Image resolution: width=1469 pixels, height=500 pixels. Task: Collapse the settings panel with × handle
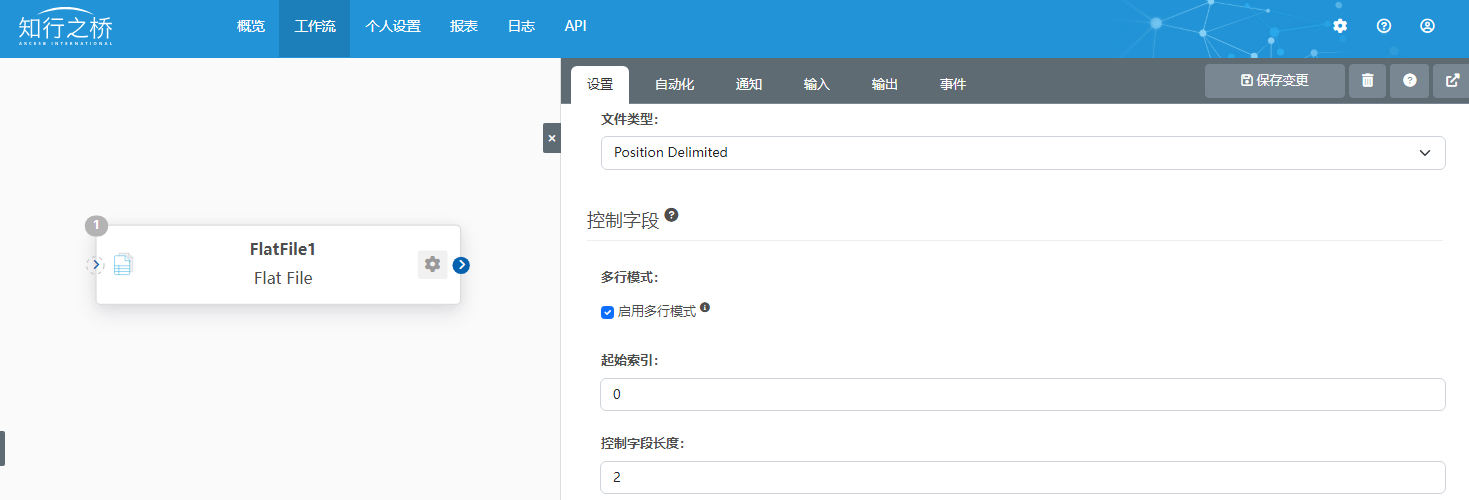click(x=551, y=138)
